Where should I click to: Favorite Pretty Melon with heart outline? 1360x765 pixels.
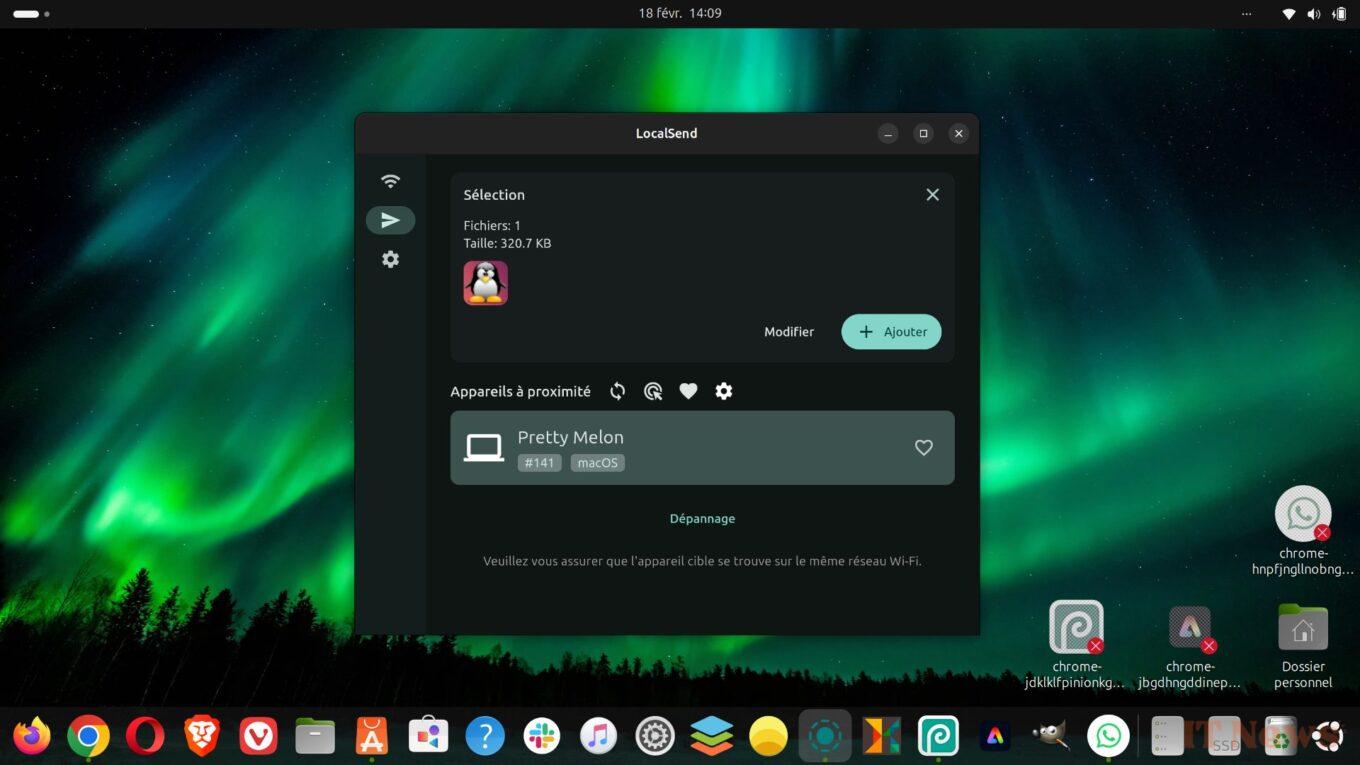(x=924, y=448)
